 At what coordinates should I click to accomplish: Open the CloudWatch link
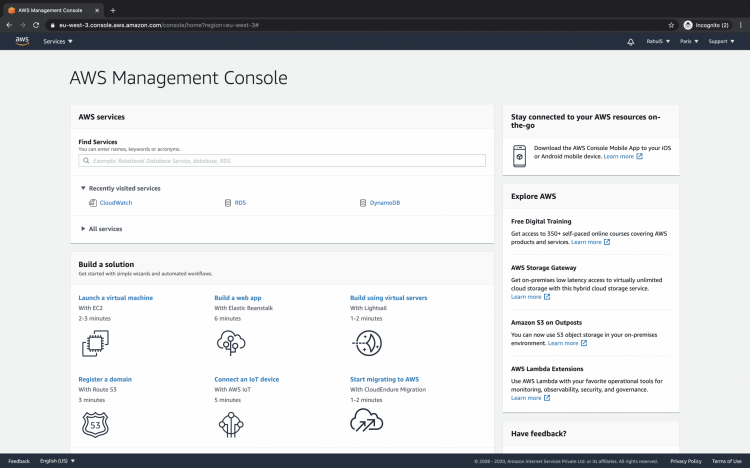click(x=116, y=203)
